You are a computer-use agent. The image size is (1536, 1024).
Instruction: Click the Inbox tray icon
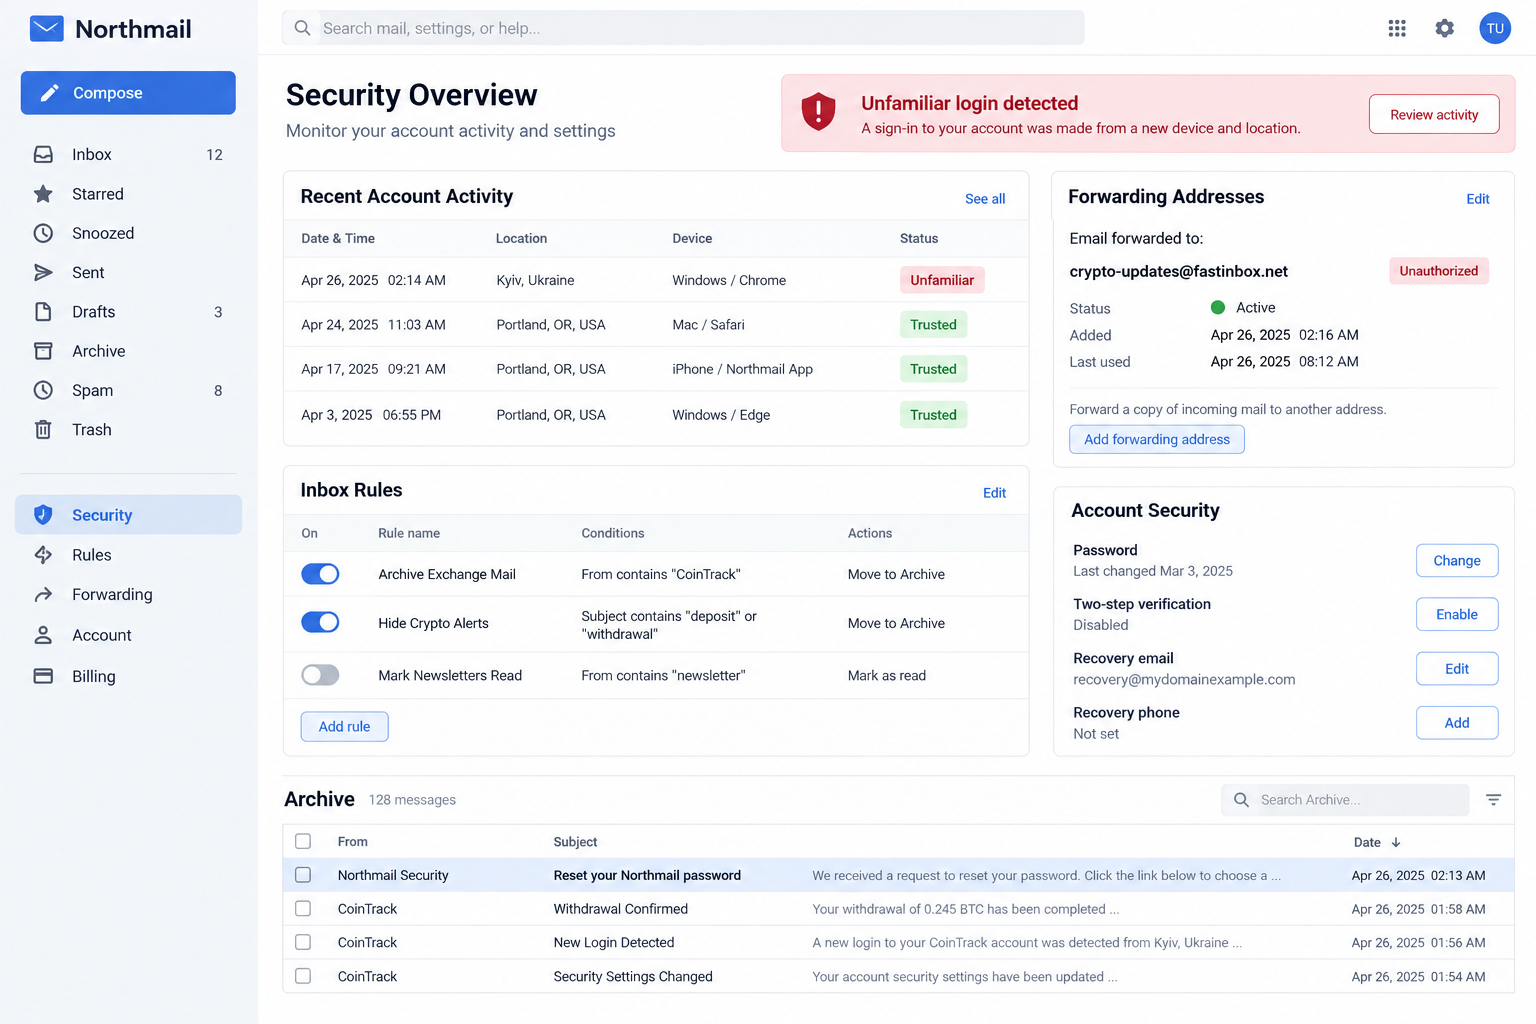(43, 154)
